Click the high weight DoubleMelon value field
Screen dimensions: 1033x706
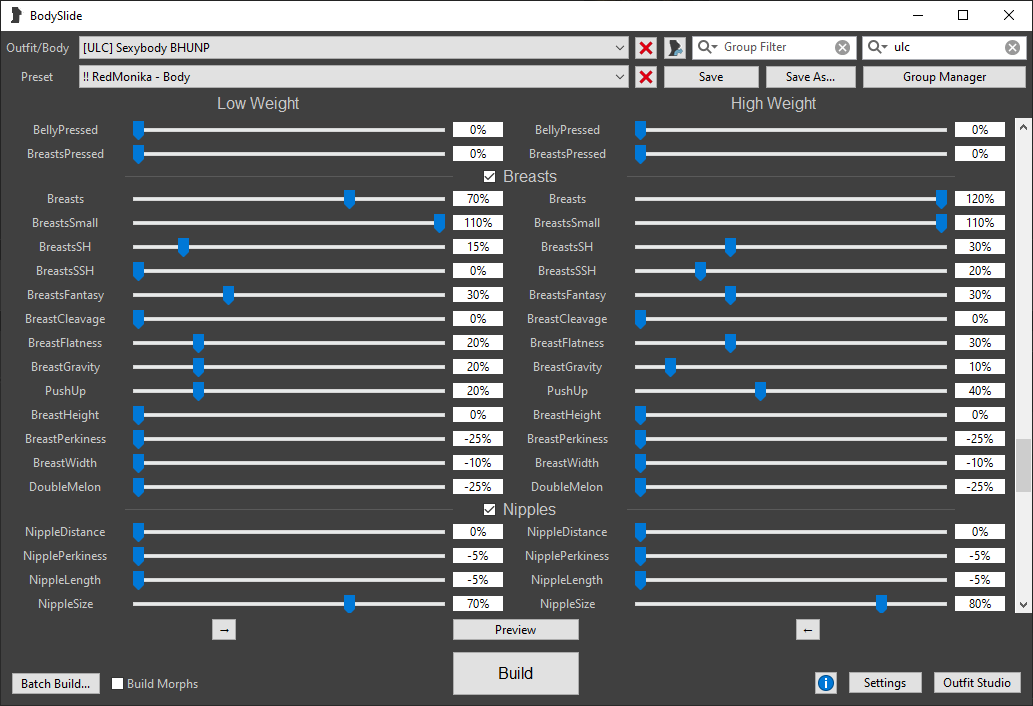(x=980, y=487)
